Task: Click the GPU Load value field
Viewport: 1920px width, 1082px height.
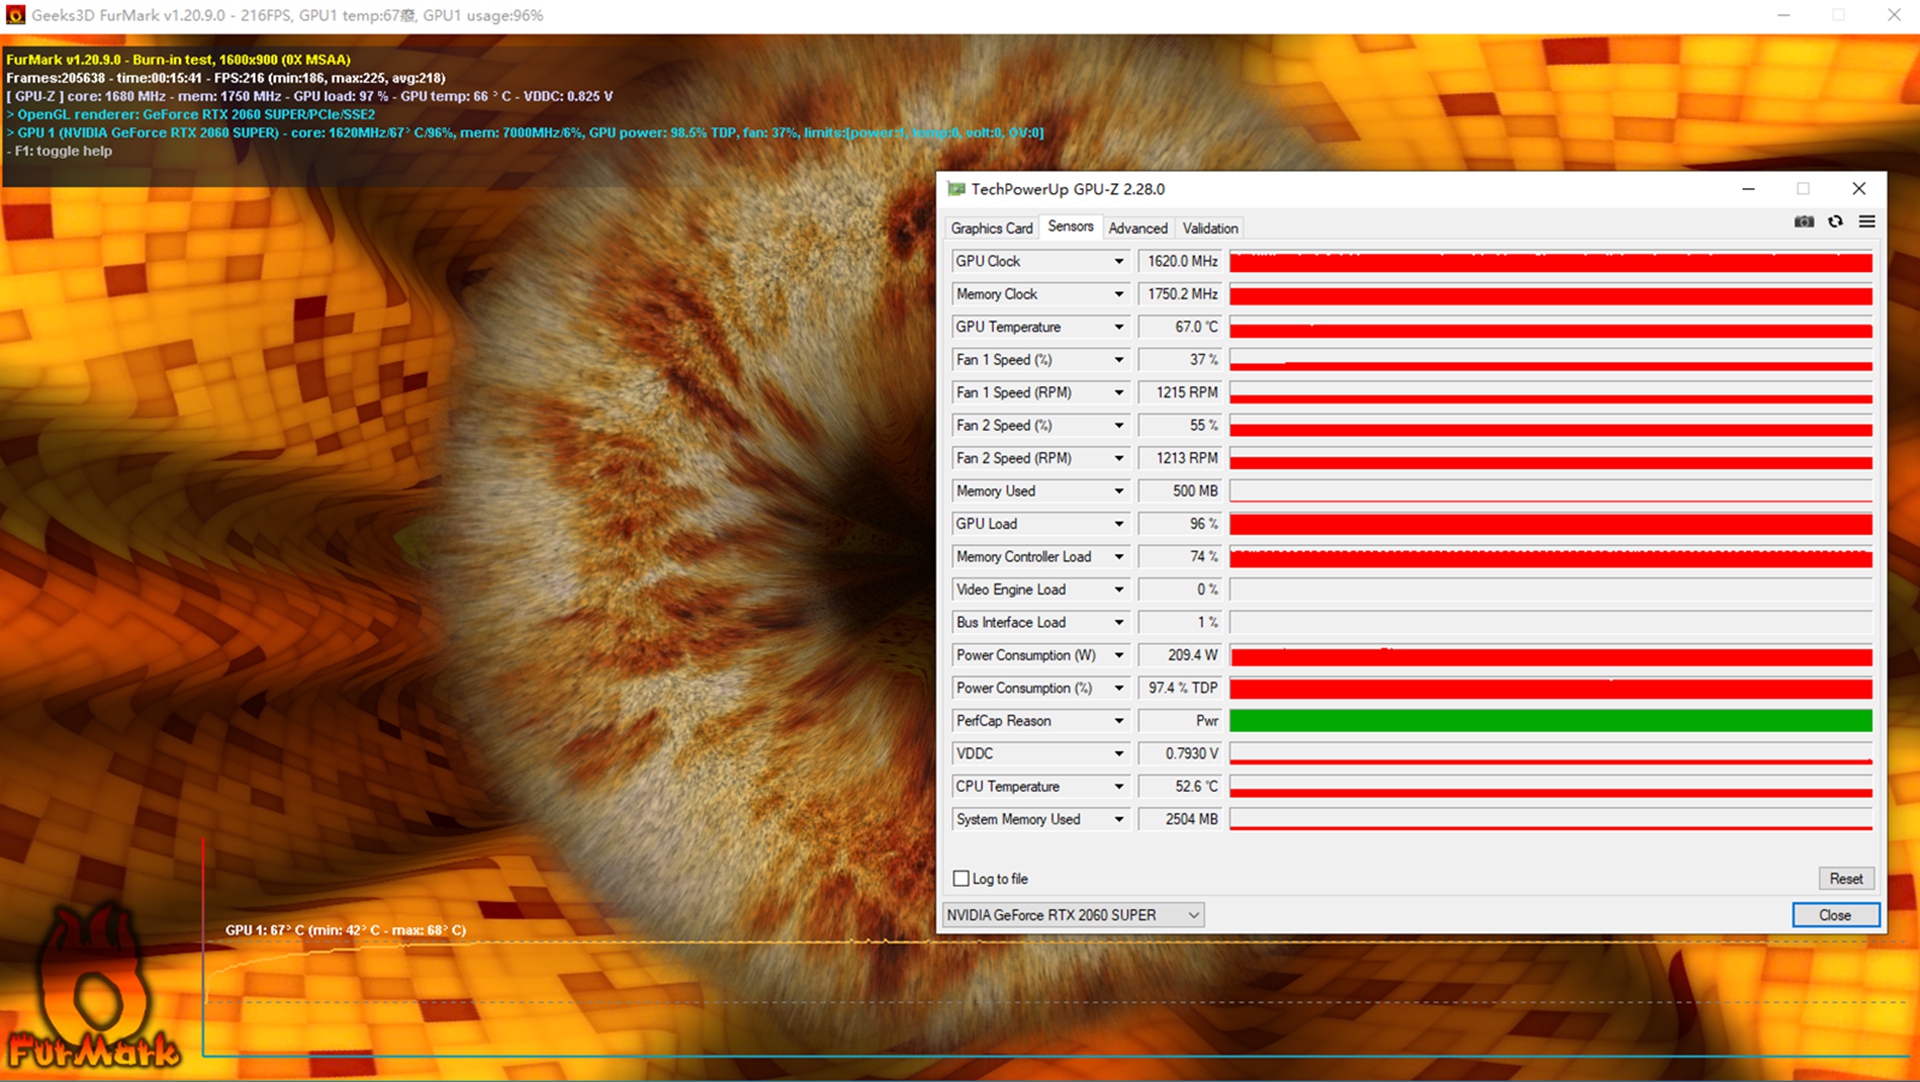Action: point(1180,524)
